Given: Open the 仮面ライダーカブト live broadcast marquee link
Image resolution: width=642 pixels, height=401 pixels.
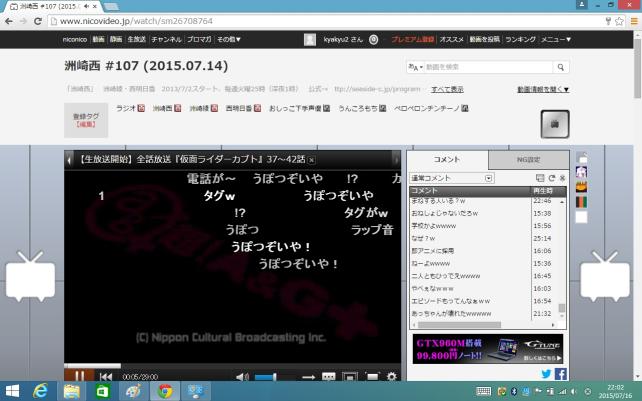Looking at the screenshot, I should click(x=192, y=159).
